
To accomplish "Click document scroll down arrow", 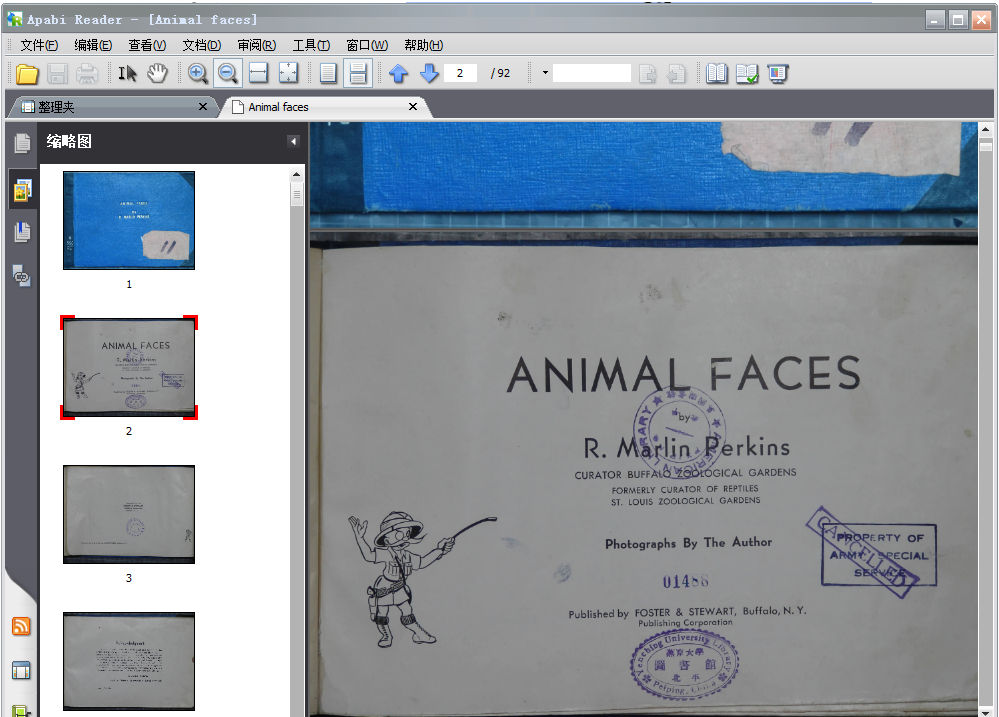I will click(986, 712).
